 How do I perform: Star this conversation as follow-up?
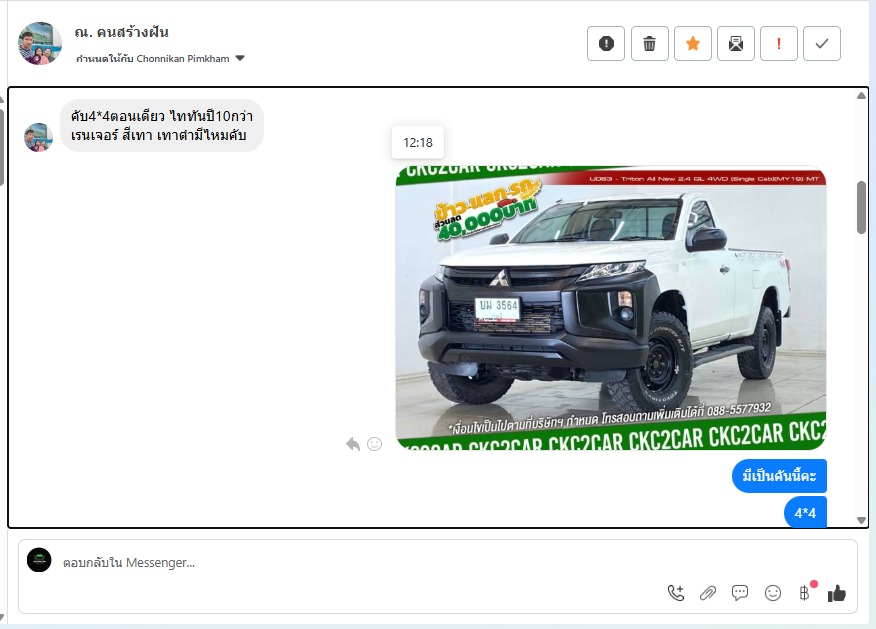click(x=693, y=44)
